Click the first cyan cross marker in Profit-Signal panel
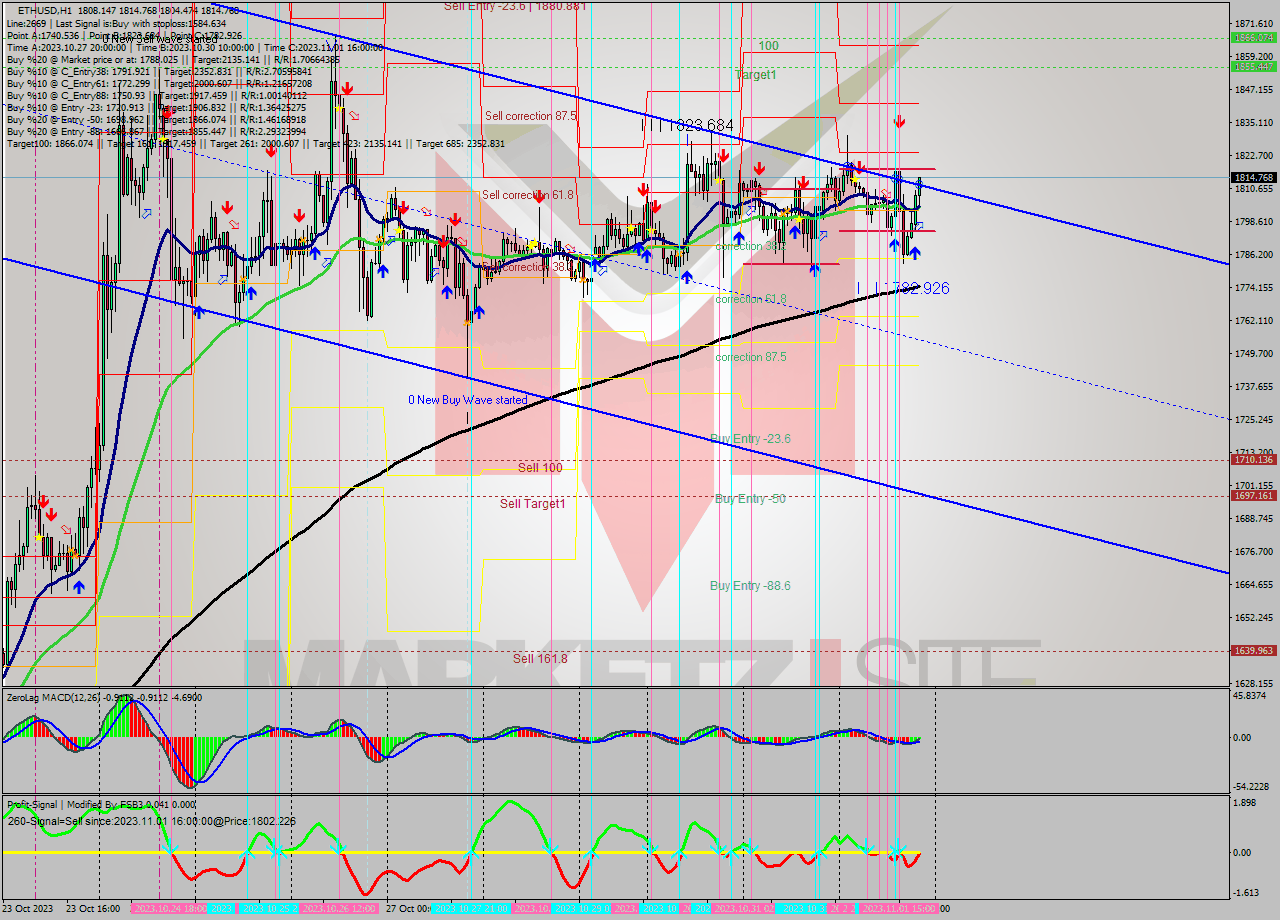Viewport: 1280px width, 920px height. (170, 848)
